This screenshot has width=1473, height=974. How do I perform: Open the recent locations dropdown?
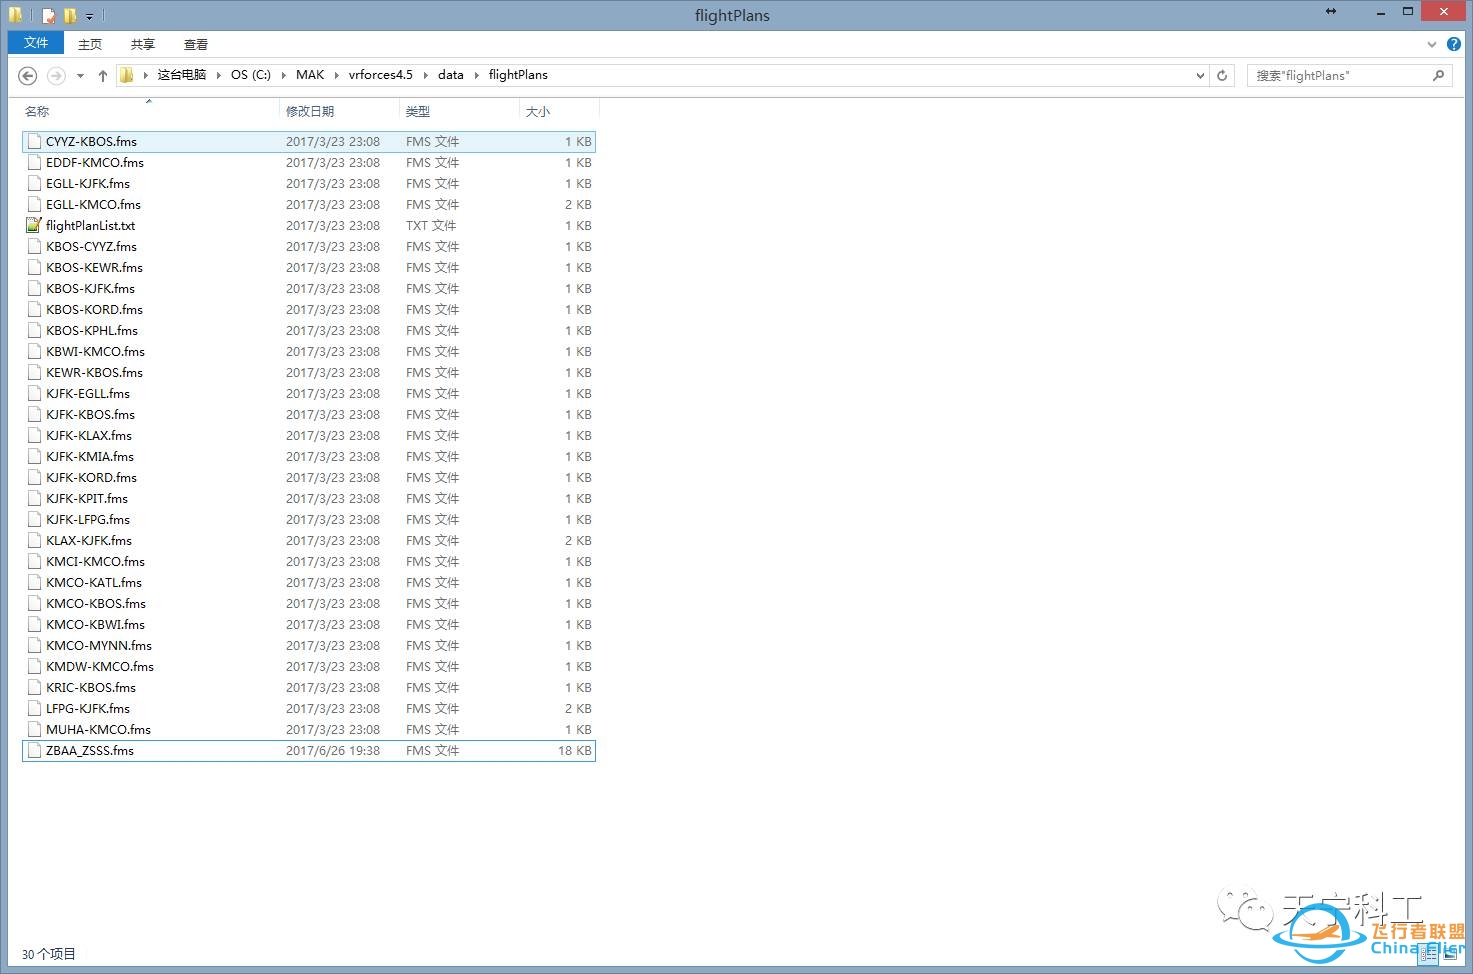click(80, 76)
